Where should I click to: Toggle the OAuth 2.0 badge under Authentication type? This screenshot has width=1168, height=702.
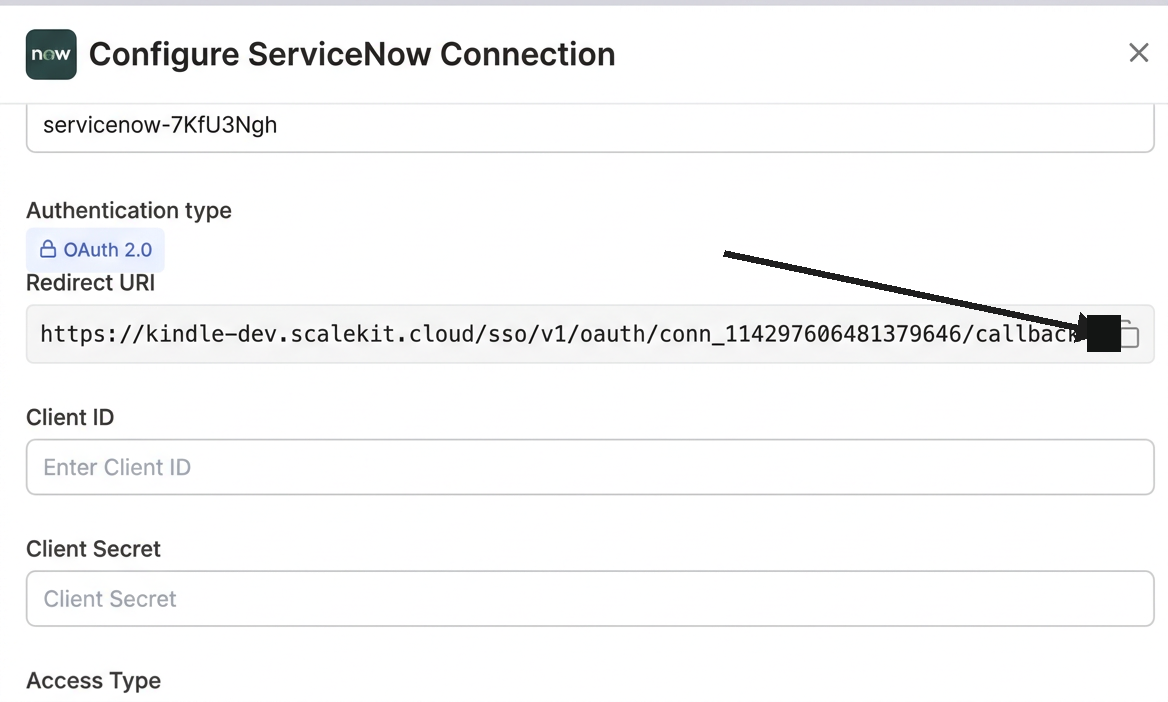pyautogui.click(x=95, y=249)
